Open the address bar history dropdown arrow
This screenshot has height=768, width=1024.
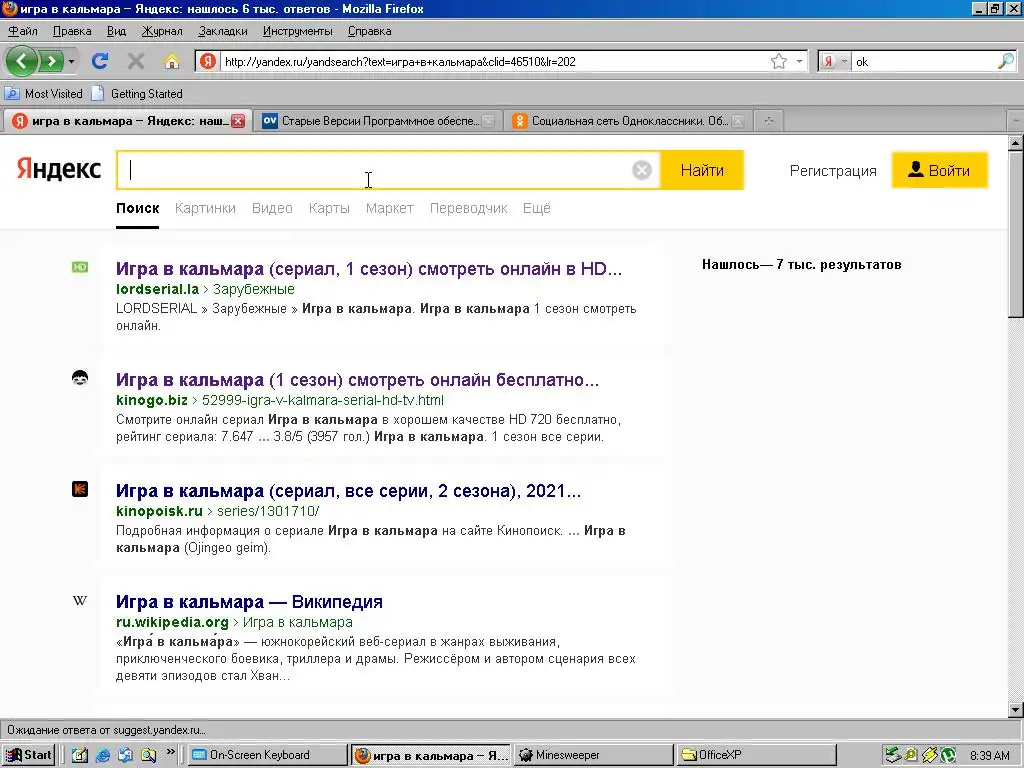click(799, 61)
